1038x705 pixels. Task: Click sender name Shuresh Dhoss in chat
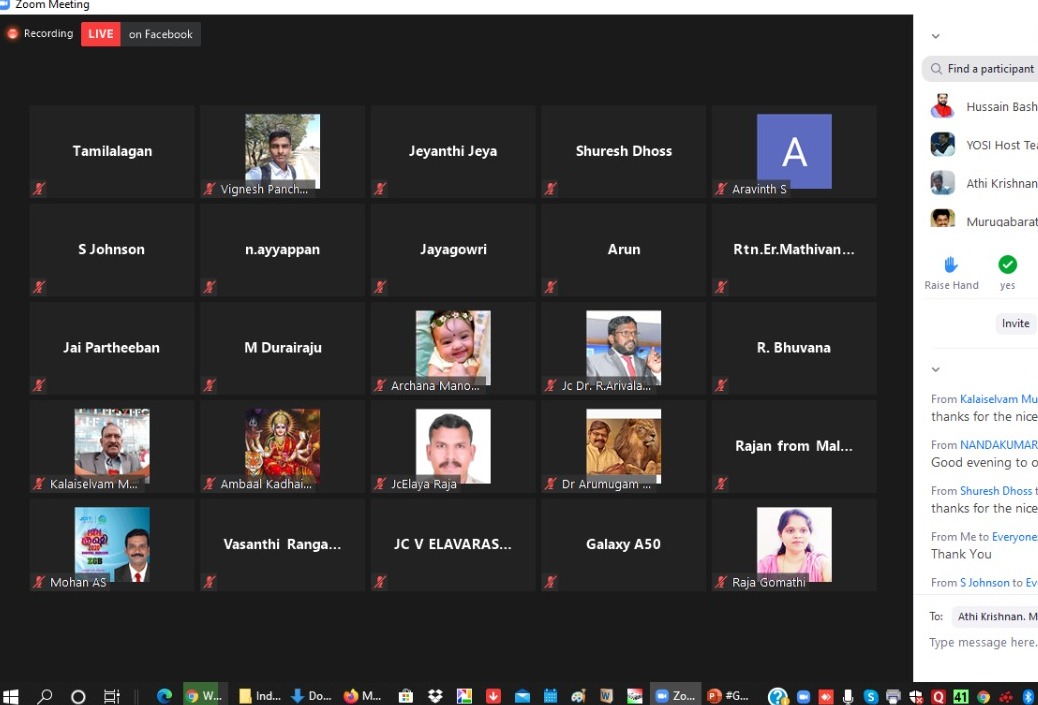click(995, 491)
